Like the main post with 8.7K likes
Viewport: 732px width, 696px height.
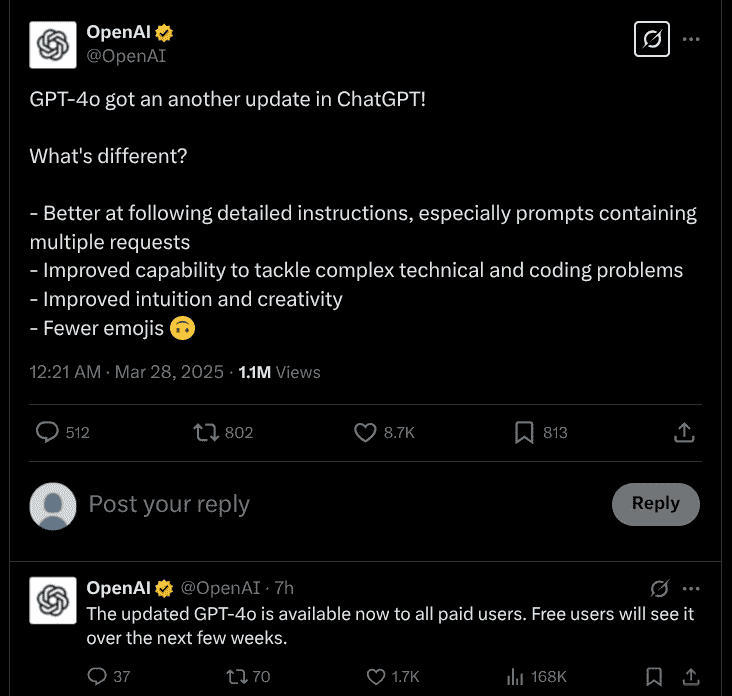tap(365, 432)
